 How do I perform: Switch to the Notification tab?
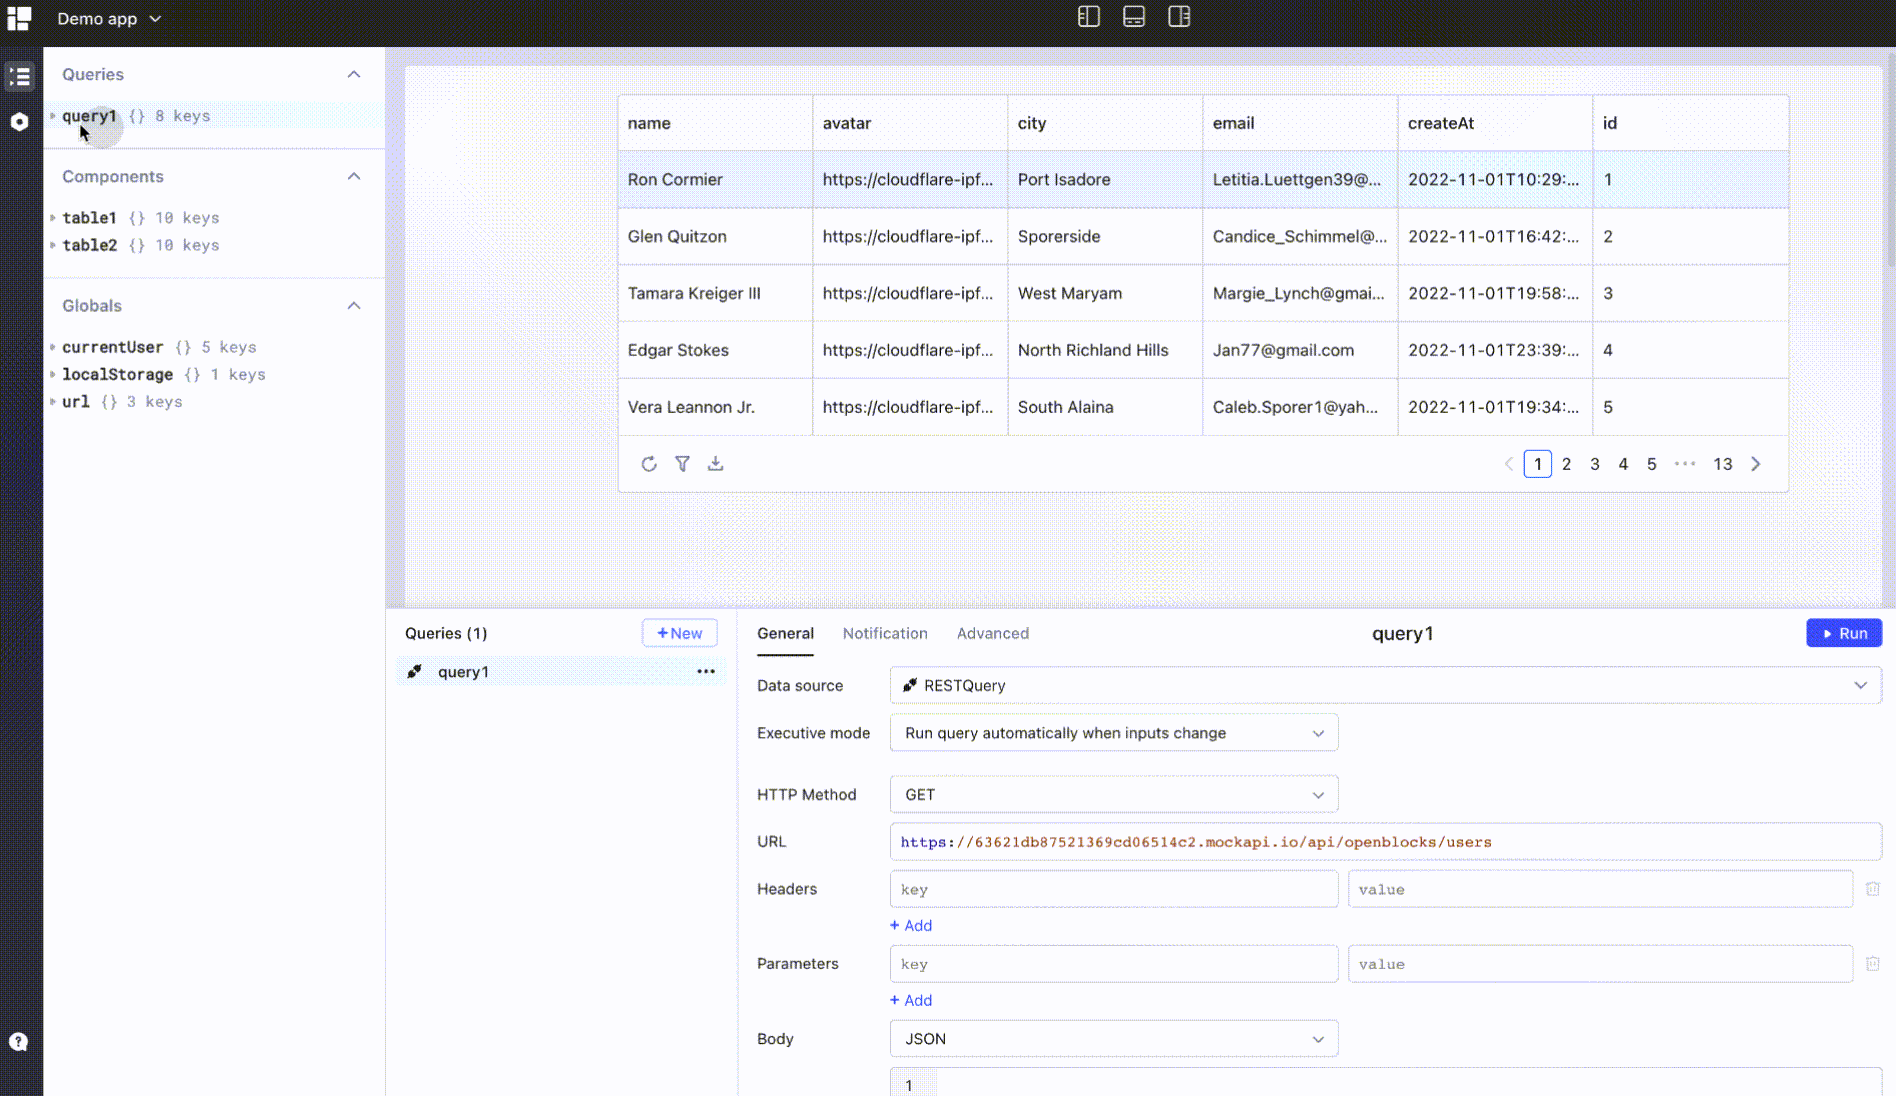885,634
